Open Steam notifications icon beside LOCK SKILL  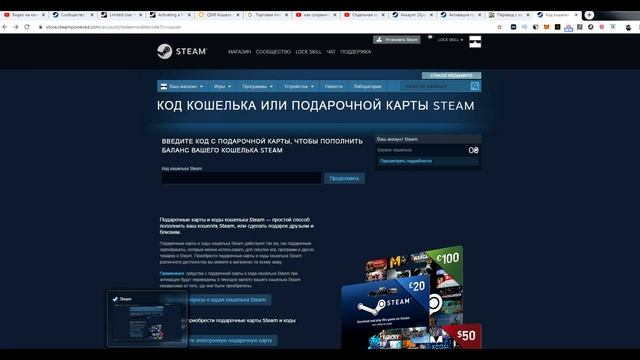(430, 38)
